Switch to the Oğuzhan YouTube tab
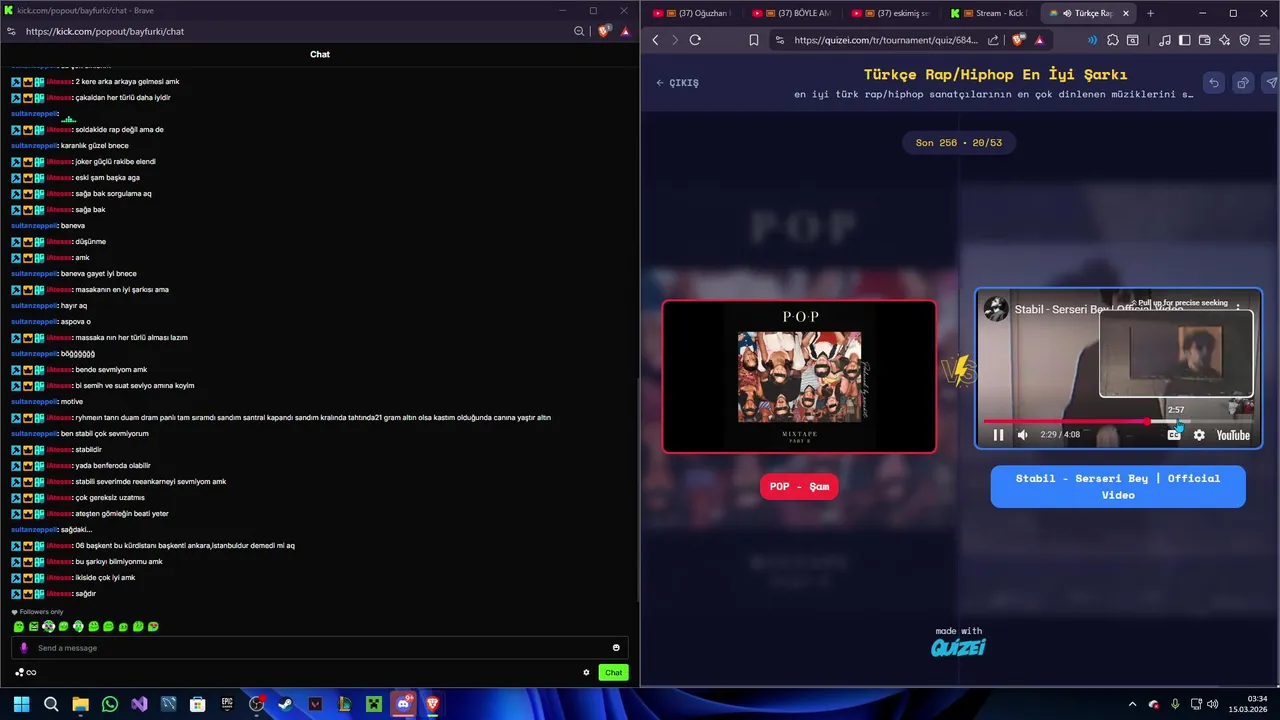Image resolution: width=1280 pixels, height=720 pixels. click(x=692, y=13)
